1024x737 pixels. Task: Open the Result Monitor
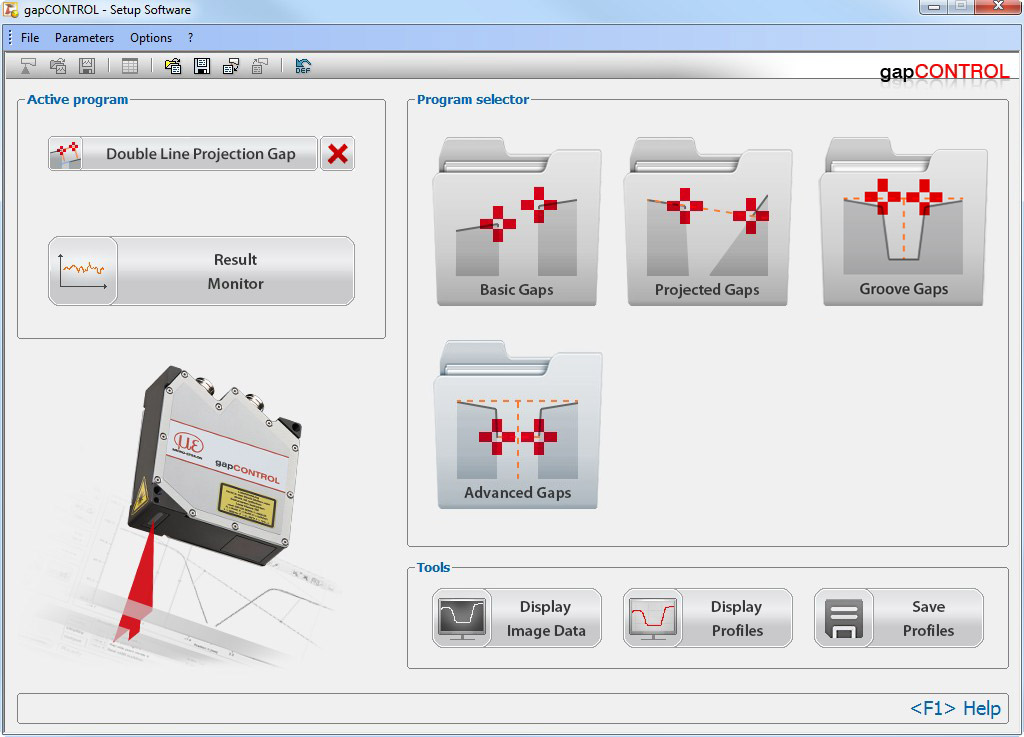pos(201,271)
